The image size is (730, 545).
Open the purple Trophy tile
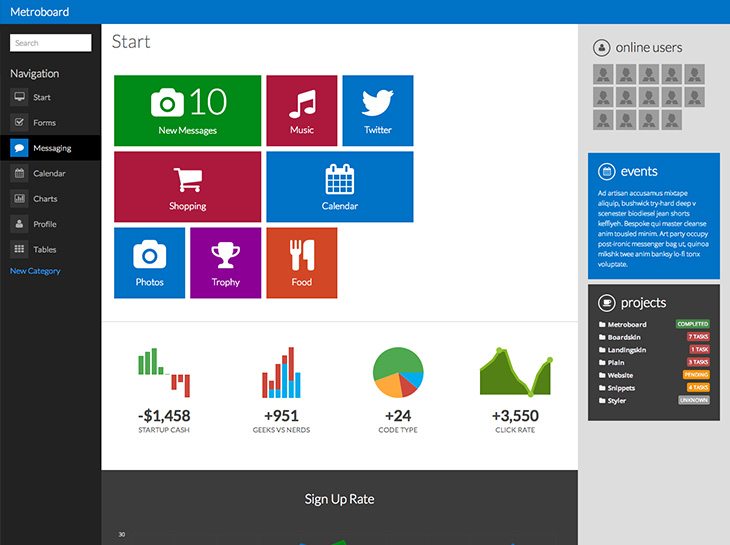[x=225, y=263]
